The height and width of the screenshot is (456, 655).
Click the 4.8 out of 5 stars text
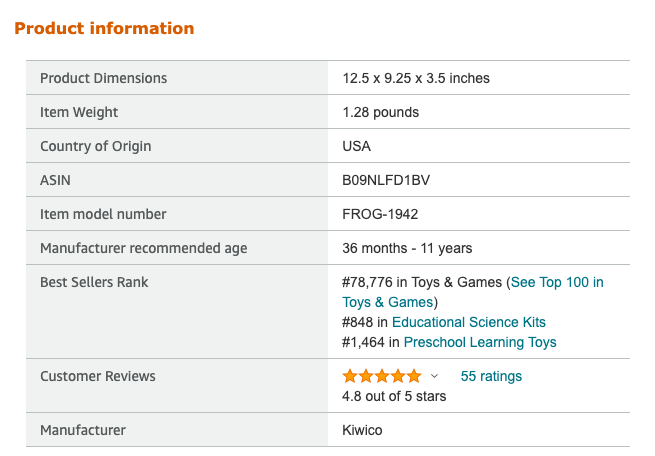pyautogui.click(x=394, y=396)
